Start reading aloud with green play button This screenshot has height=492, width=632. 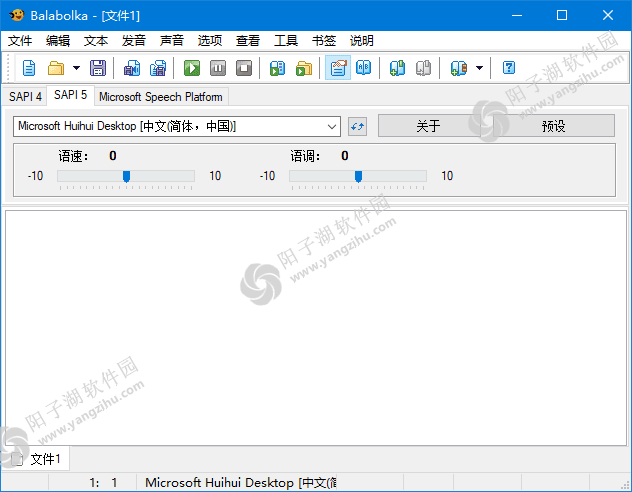tap(192, 68)
